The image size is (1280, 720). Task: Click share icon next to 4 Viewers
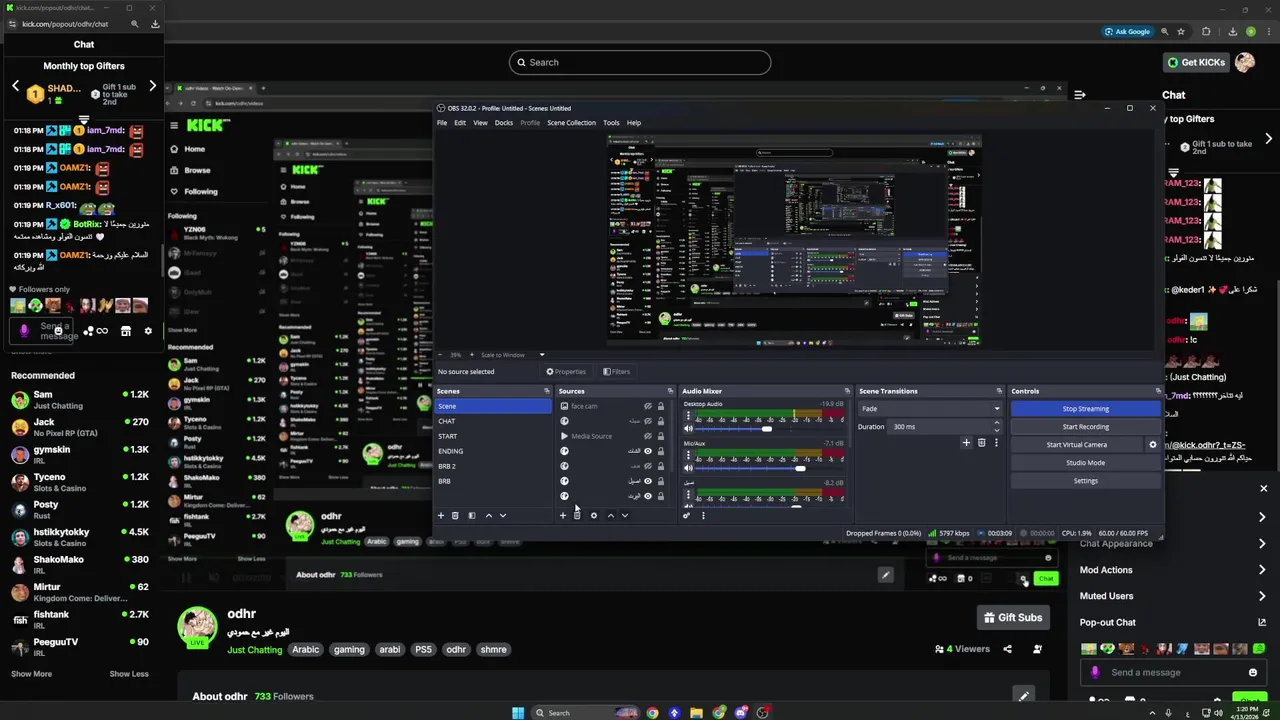tap(1007, 649)
